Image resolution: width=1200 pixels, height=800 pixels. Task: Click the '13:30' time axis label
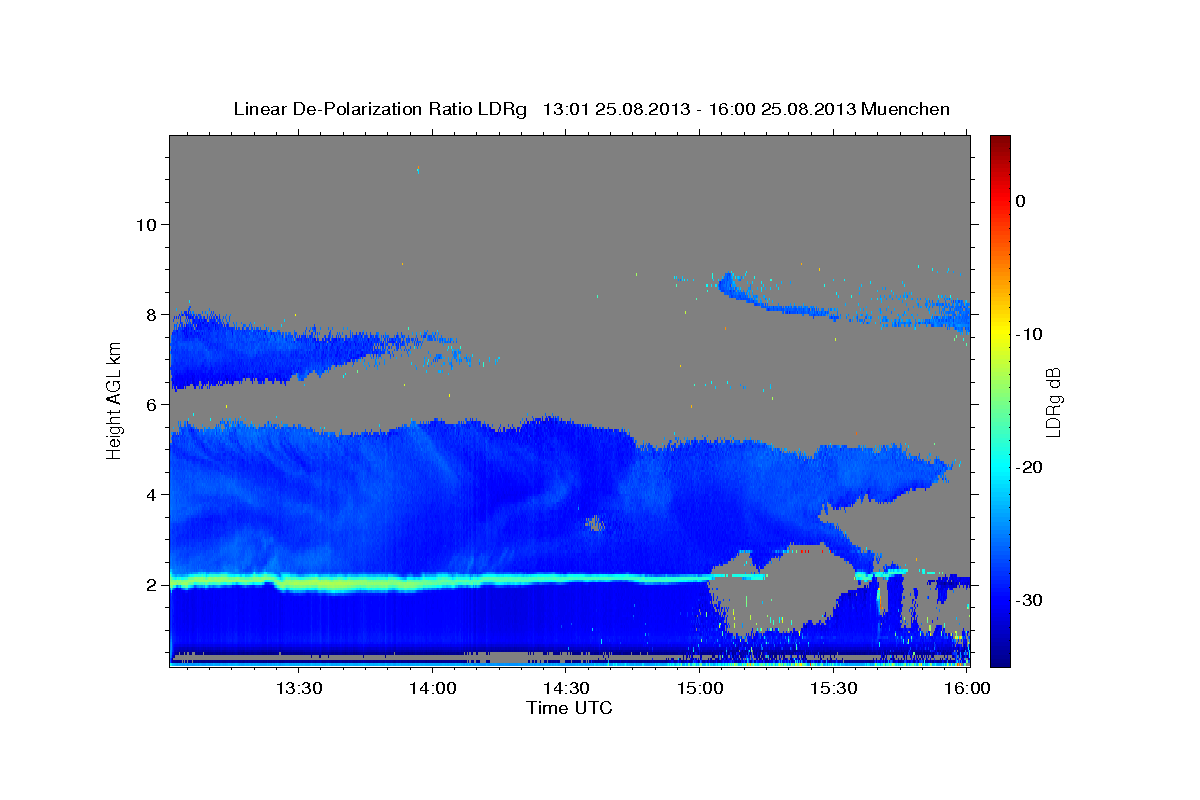coord(299,688)
